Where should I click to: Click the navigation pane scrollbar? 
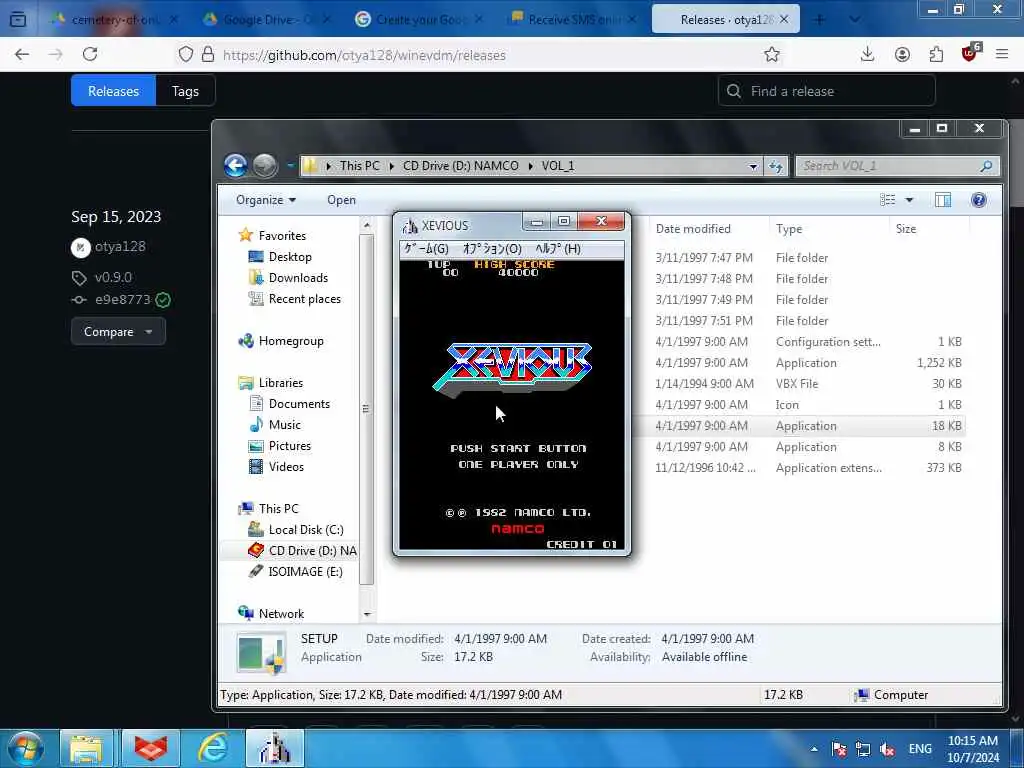(366, 408)
